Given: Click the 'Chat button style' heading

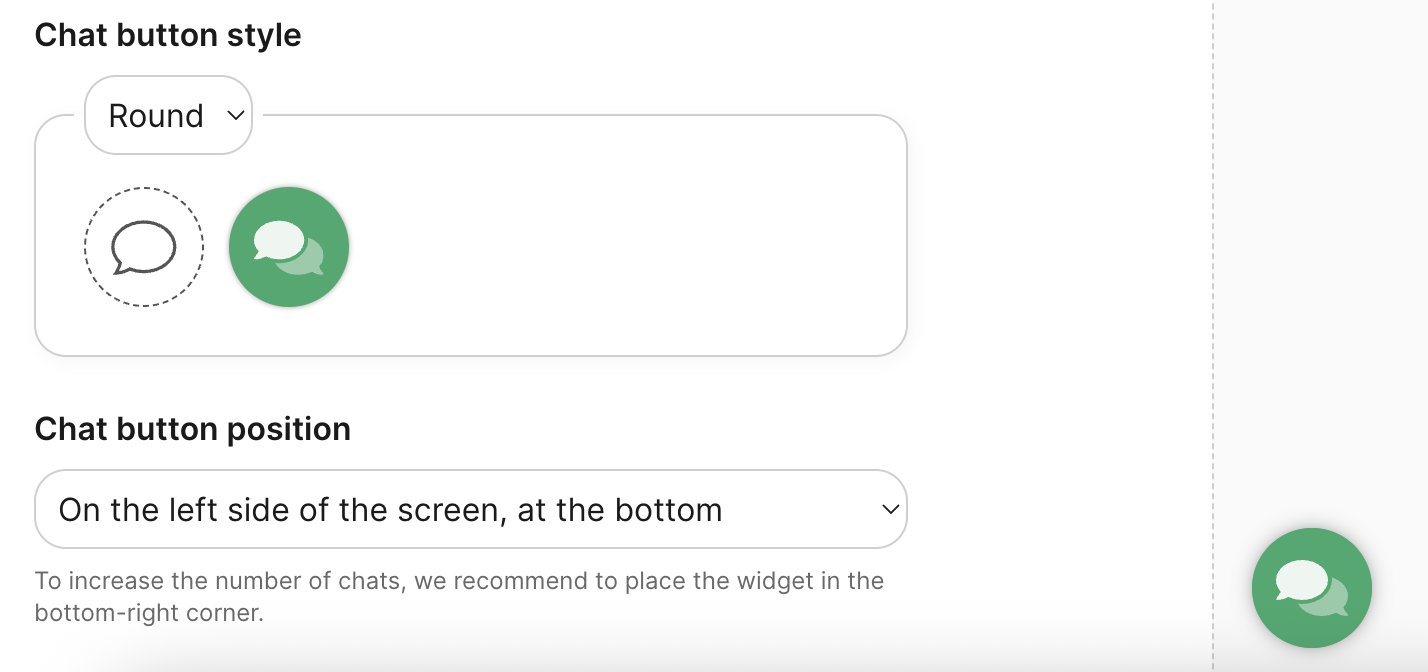Looking at the screenshot, I should click(168, 35).
